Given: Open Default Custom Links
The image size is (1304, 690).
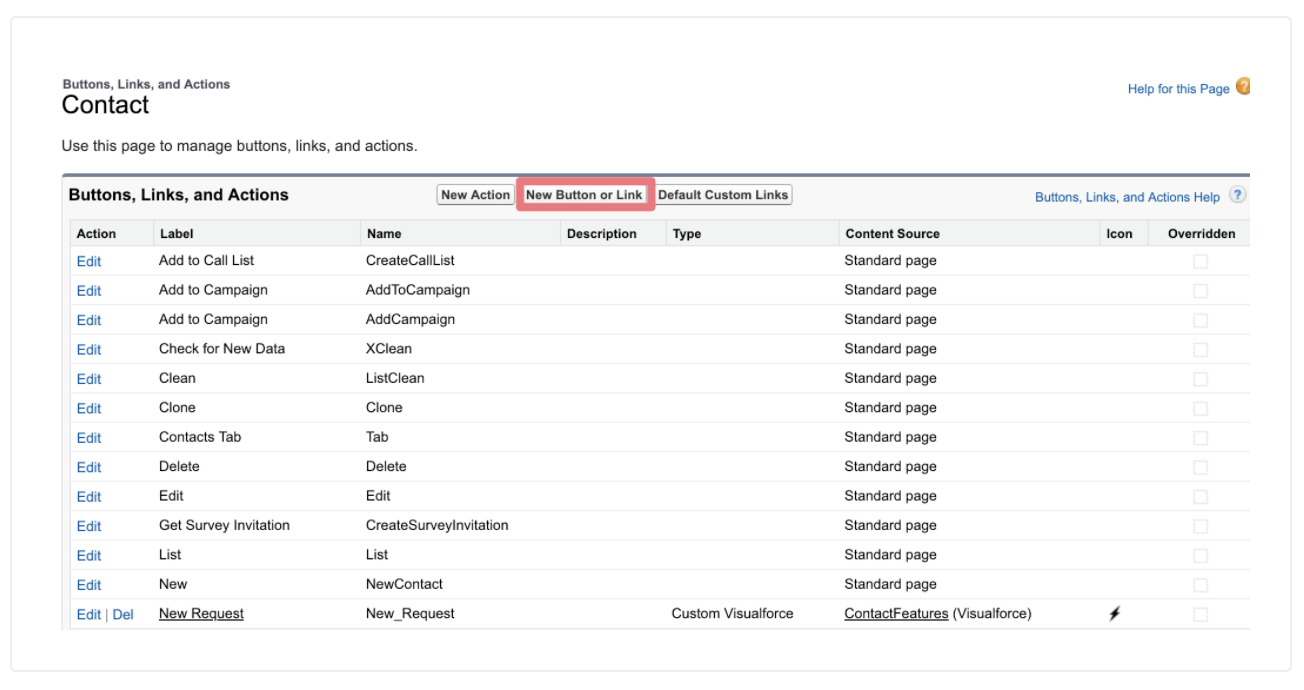Looking at the screenshot, I should [x=723, y=195].
